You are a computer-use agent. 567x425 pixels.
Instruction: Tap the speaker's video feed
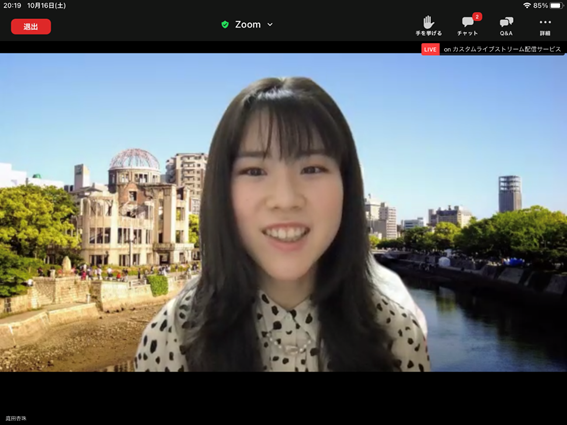284,213
